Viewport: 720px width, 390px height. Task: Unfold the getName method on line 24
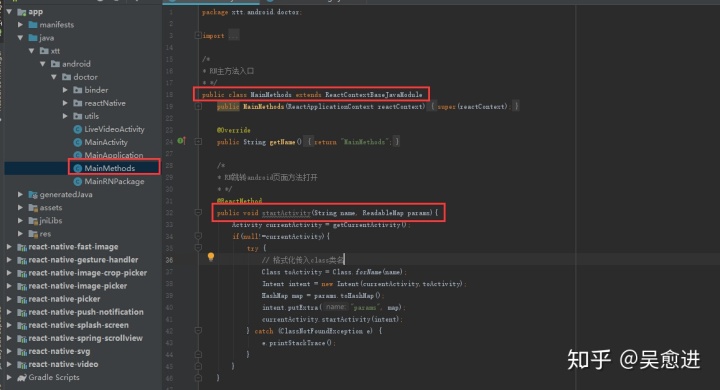point(198,142)
